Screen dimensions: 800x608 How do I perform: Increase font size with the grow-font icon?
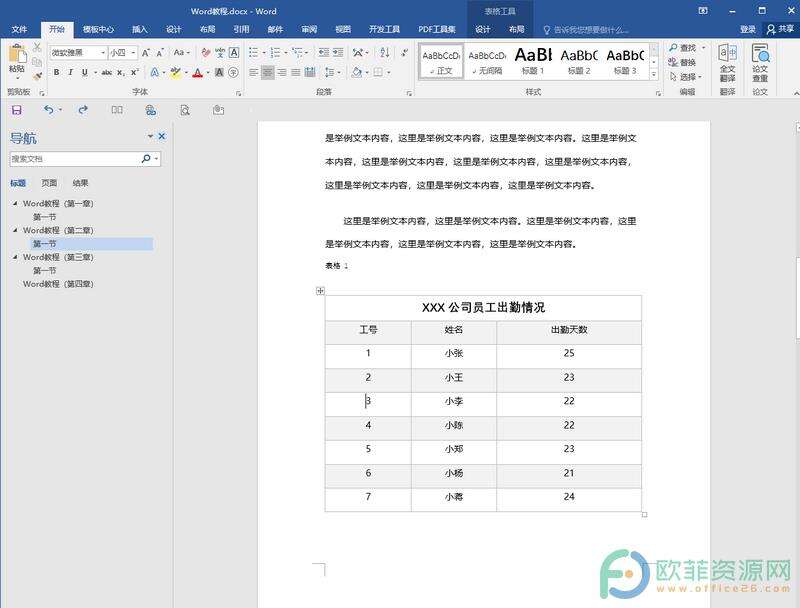146,53
